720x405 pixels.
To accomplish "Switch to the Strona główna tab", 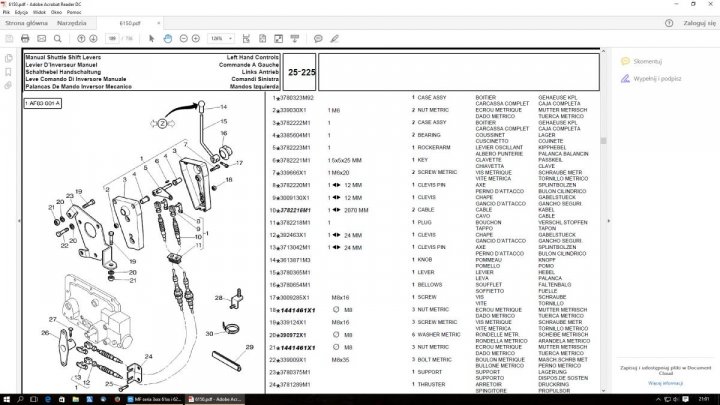I will tap(25, 21).
